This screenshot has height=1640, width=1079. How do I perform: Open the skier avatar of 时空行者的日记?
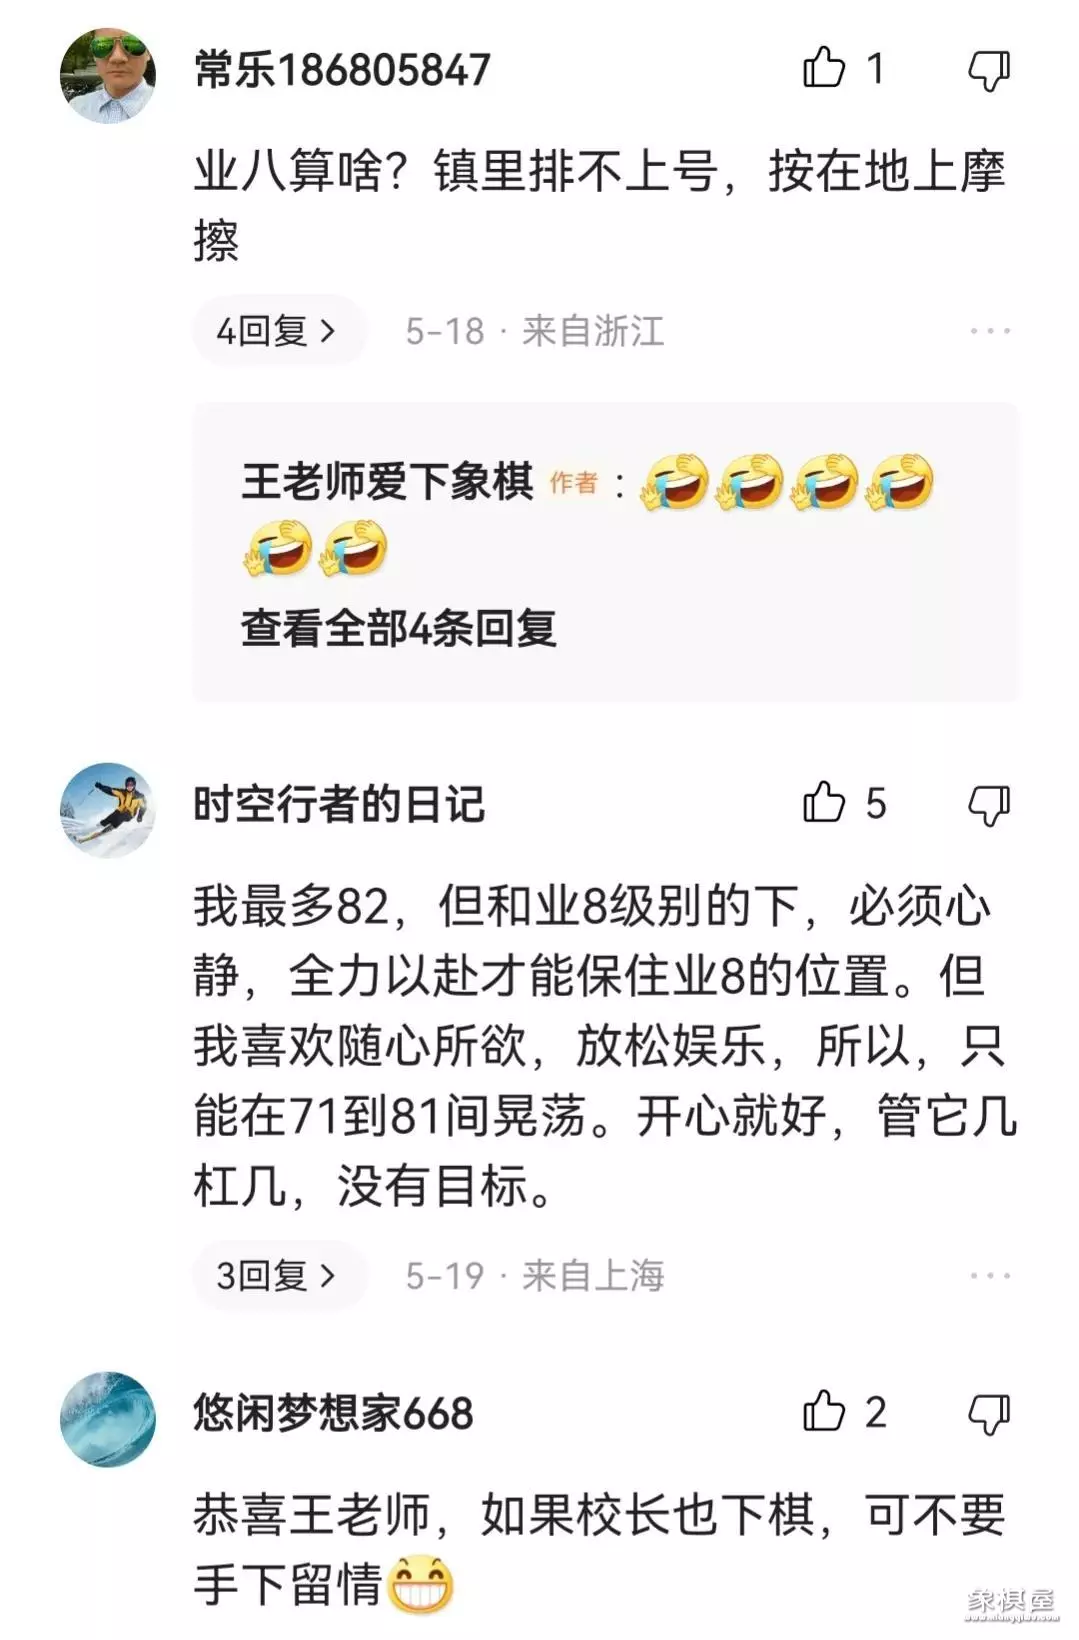pos(108,810)
